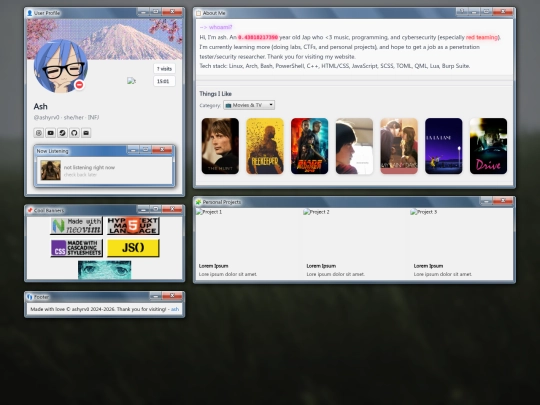The height and width of the screenshot is (405, 540).
Task: Click the '15:01' time badge
Action: [164, 81]
